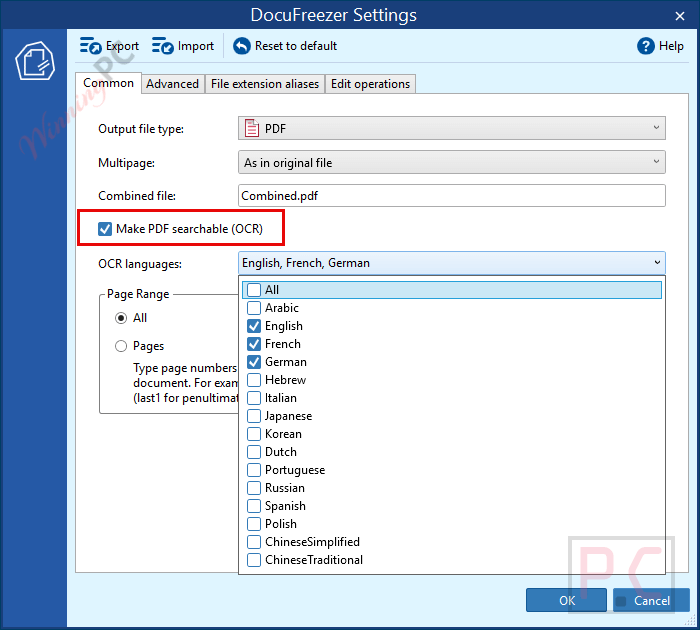Open the Edit operations tab
The height and width of the screenshot is (630, 700).
click(371, 84)
